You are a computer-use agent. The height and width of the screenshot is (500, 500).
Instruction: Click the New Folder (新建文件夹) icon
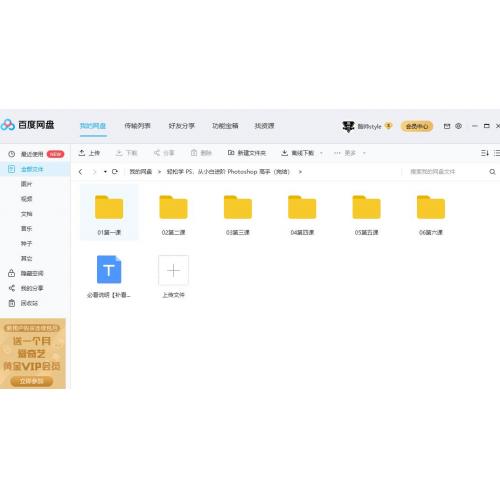pos(231,153)
